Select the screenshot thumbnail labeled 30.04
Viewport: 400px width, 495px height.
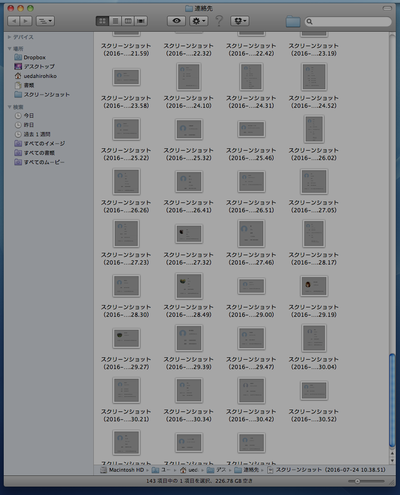coord(314,338)
